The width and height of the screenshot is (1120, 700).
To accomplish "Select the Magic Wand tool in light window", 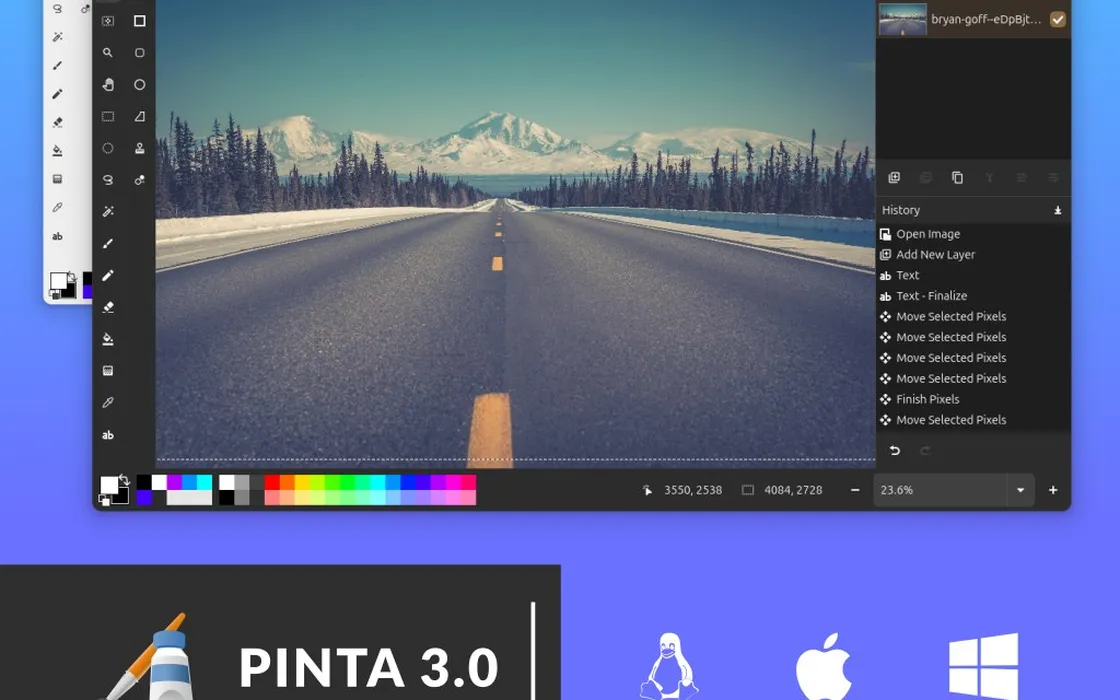I will [58, 36].
